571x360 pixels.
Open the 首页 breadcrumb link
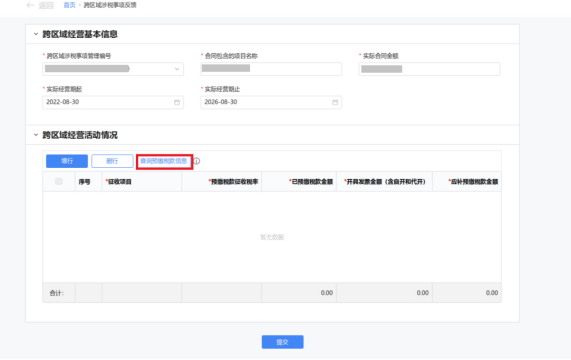click(x=69, y=5)
